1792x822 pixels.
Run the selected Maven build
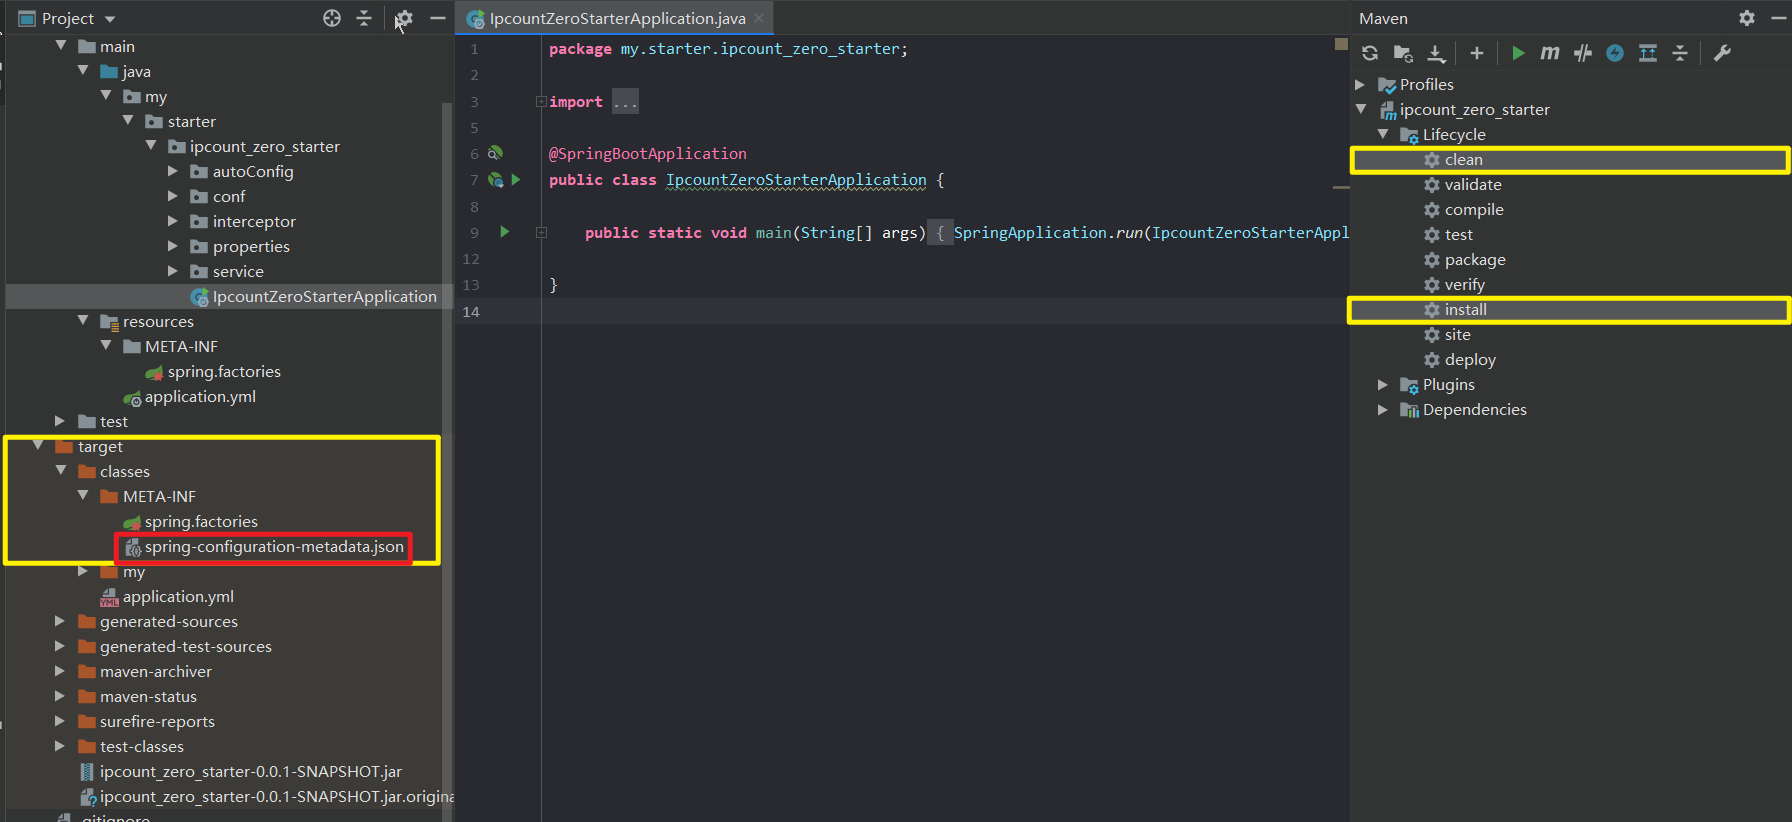(1518, 53)
